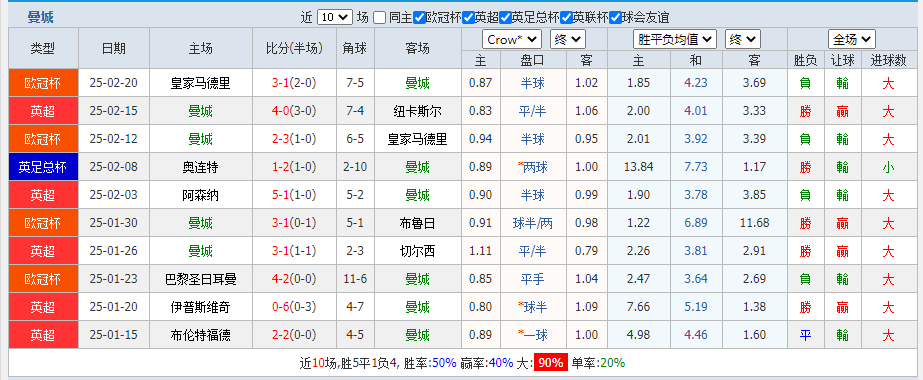
Task: Click the 日期 column header
Action: [114, 48]
